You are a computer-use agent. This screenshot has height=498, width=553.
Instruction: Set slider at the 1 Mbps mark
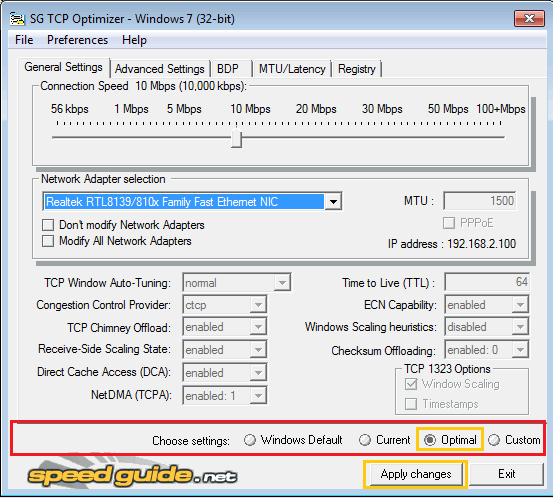point(131,138)
